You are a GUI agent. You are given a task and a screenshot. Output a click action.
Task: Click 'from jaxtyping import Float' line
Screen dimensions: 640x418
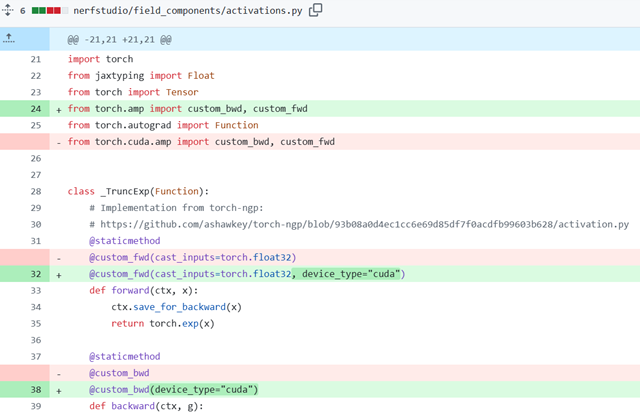tap(141, 76)
